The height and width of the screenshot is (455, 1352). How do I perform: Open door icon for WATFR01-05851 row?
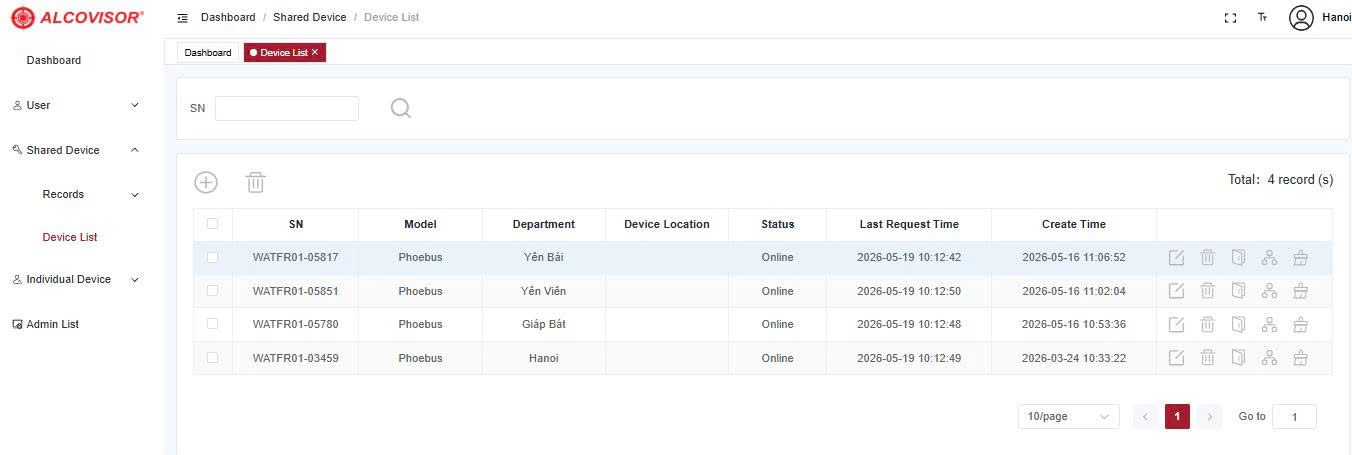[x=1238, y=291]
